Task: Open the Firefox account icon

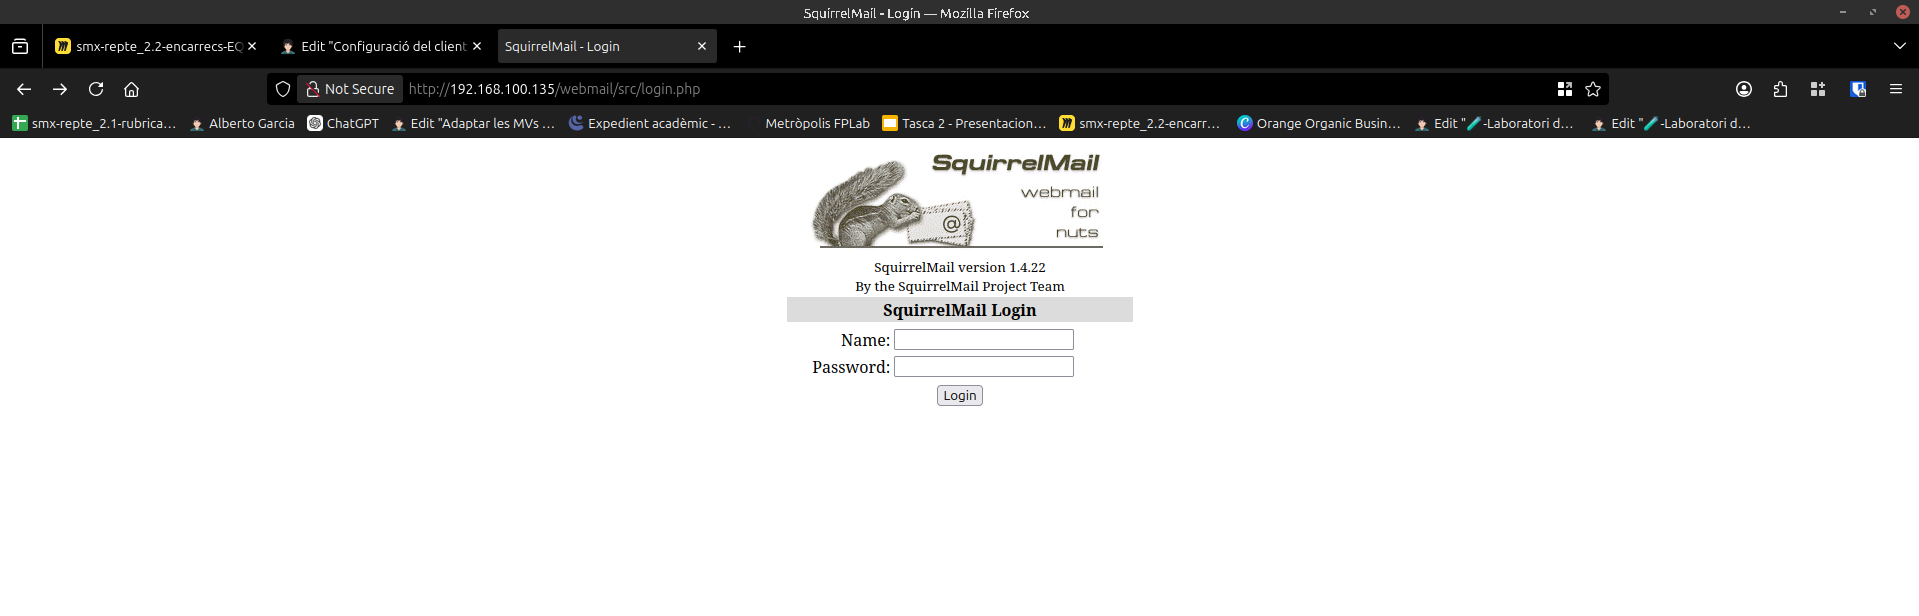Action: point(1744,89)
